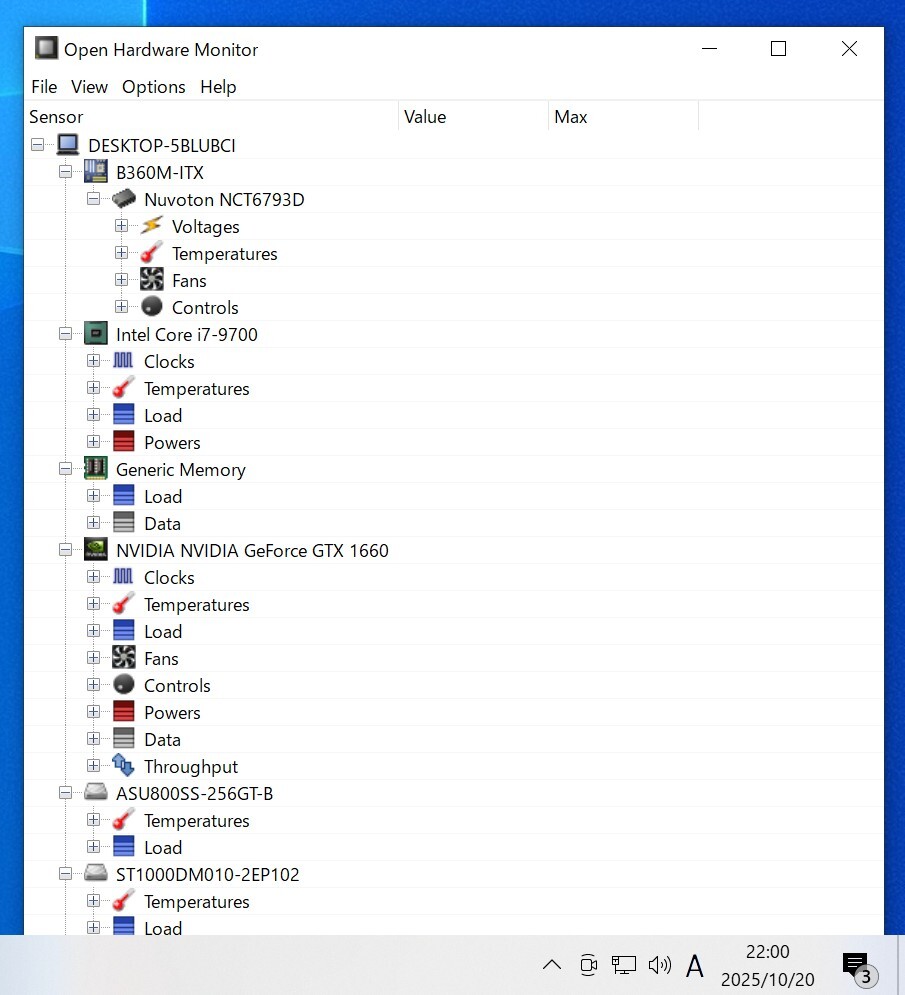Click the Value column header

pos(473,117)
